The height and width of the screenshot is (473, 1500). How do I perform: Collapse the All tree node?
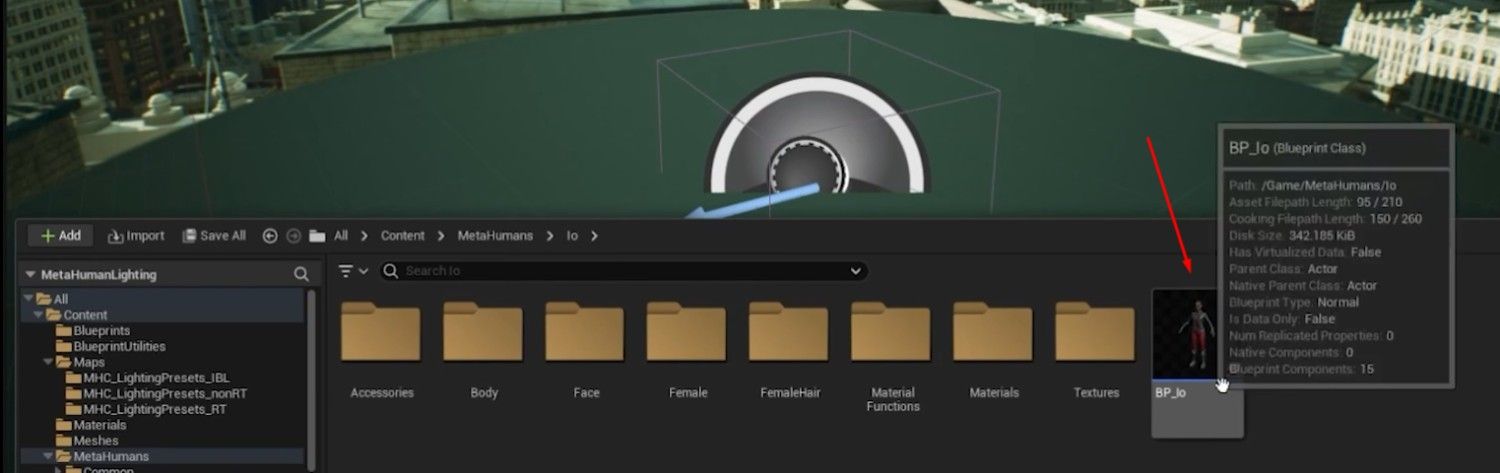(x=29, y=299)
